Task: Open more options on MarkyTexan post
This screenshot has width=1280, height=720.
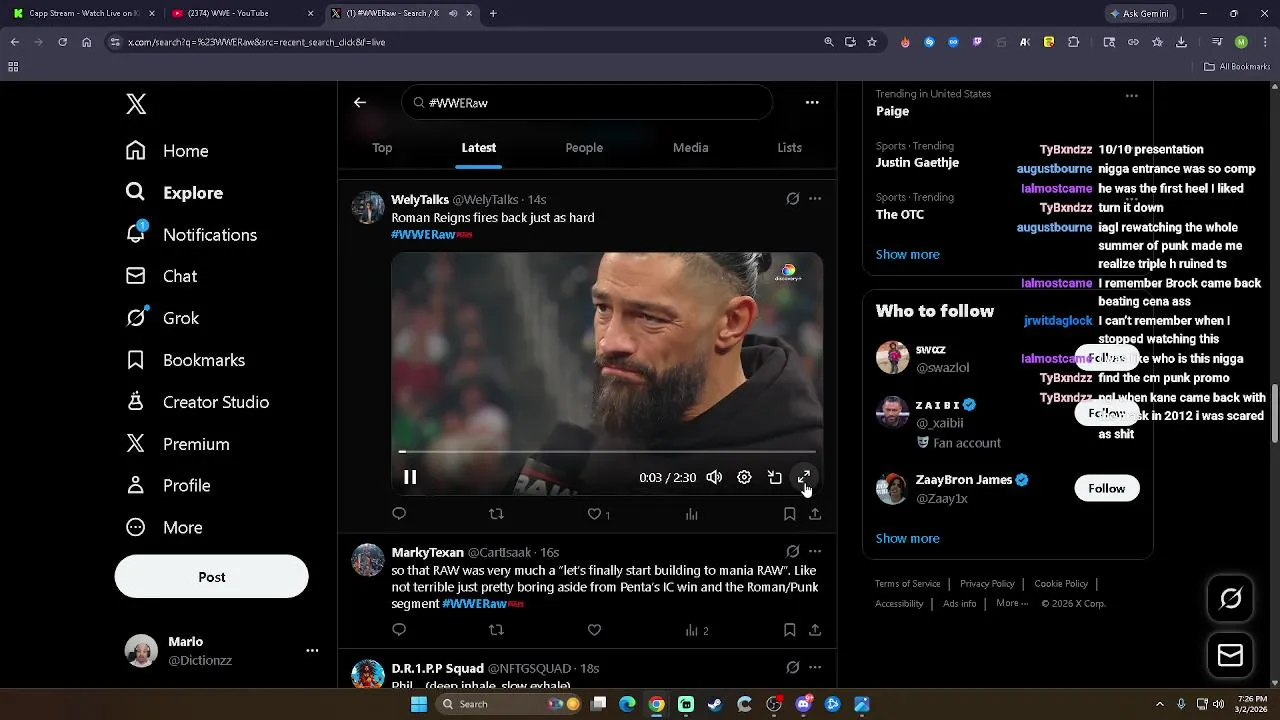Action: [815, 552]
